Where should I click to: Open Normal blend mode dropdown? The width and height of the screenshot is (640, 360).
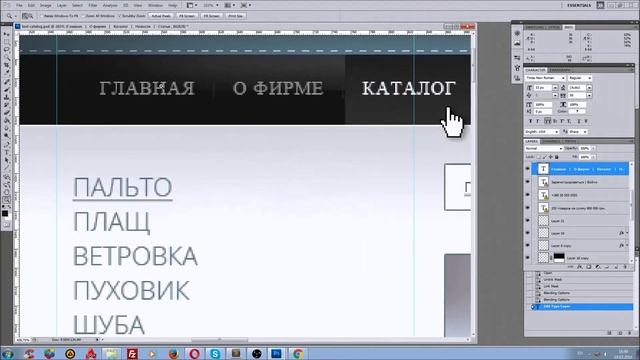click(x=544, y=148)
